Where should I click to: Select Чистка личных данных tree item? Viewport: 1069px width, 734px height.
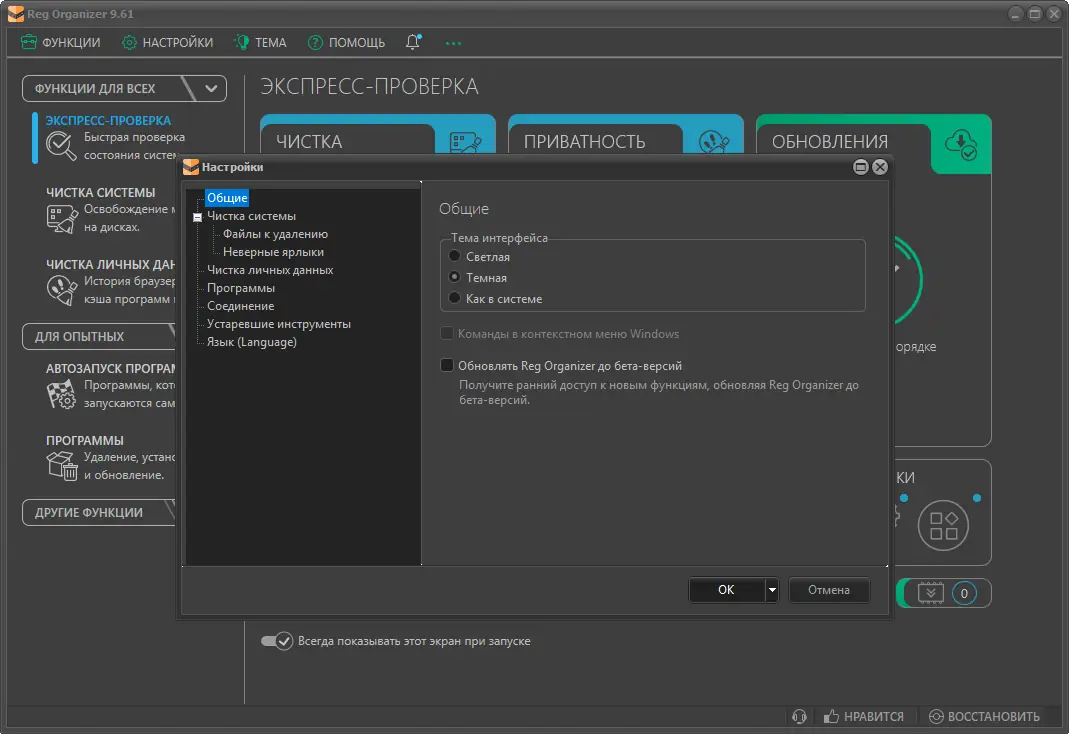pos(270,270)
